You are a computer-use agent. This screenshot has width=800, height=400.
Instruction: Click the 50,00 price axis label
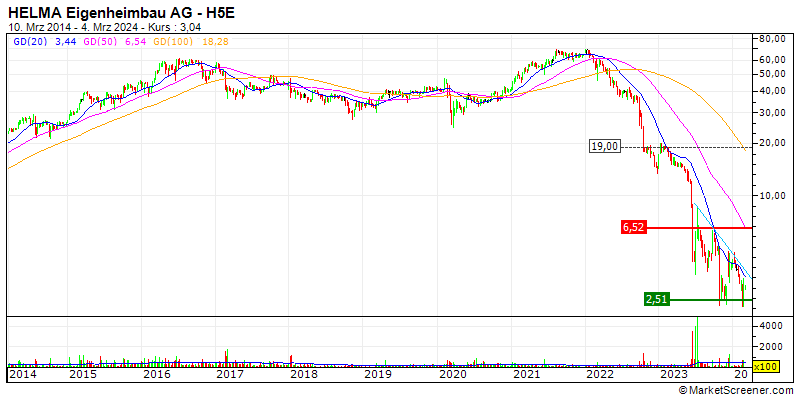point(771,74)
